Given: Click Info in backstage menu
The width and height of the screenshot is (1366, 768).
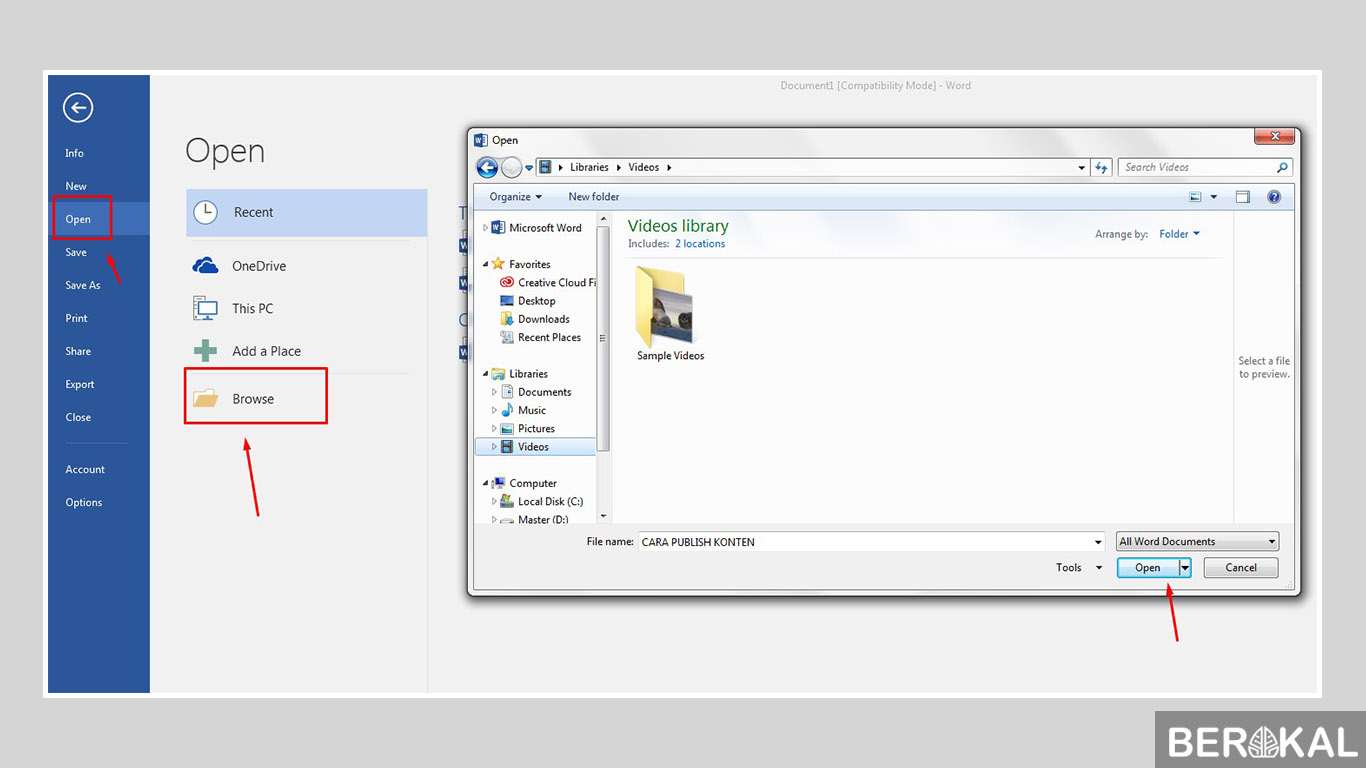Looking at the screenshot, I should click(75, 153).
